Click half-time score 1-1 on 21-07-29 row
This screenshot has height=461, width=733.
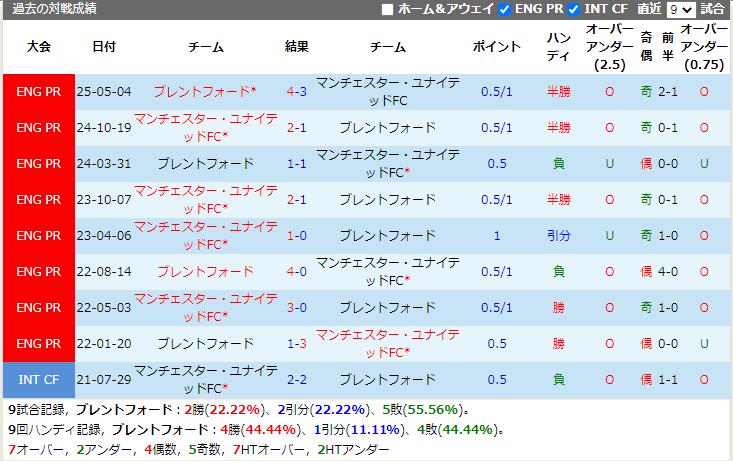click(668, 380)
